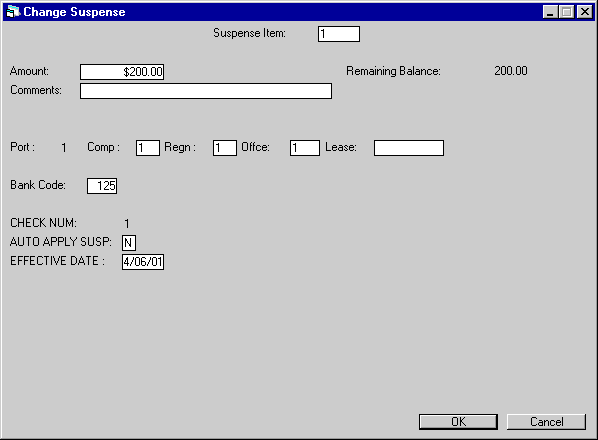Click the Change Suspense title bar icon

(x=13, y=12)
